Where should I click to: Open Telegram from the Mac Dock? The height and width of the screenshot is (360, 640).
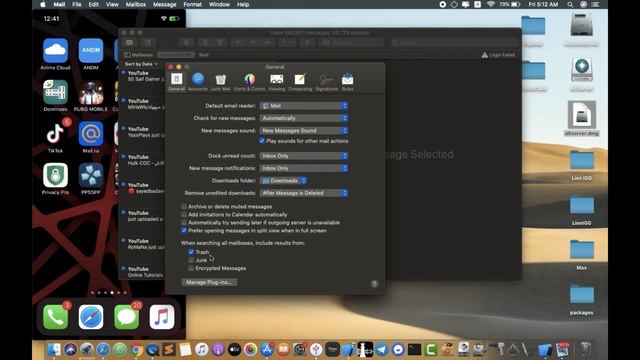click(x=381, y=349)
